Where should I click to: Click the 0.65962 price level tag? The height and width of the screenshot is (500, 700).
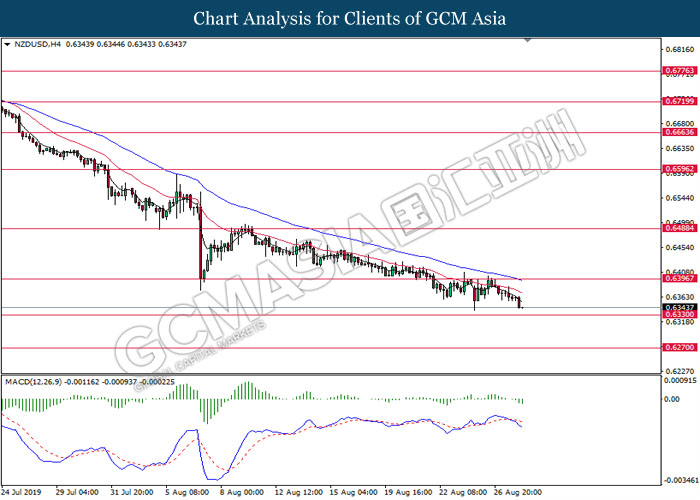pos(679,168)
